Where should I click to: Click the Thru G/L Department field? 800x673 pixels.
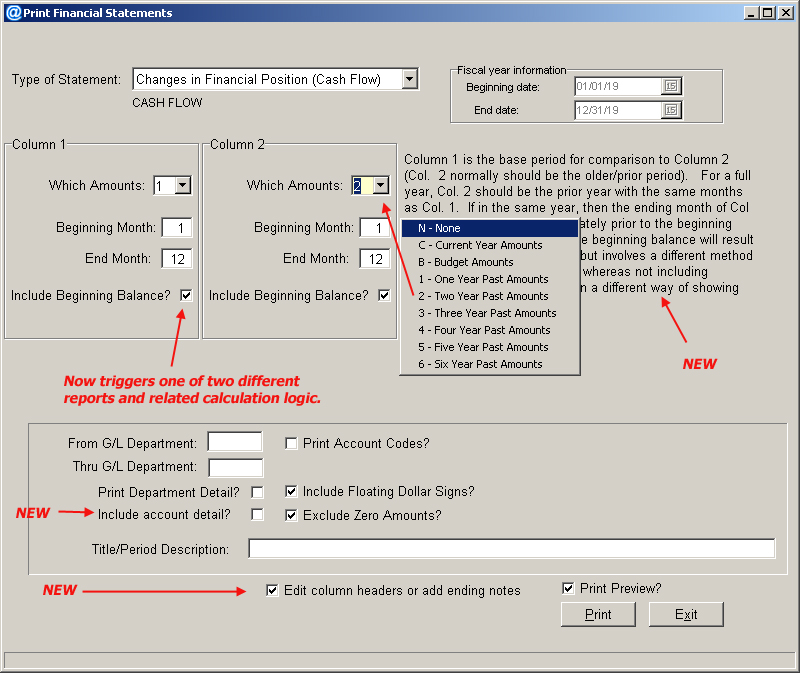pos(236,467)
